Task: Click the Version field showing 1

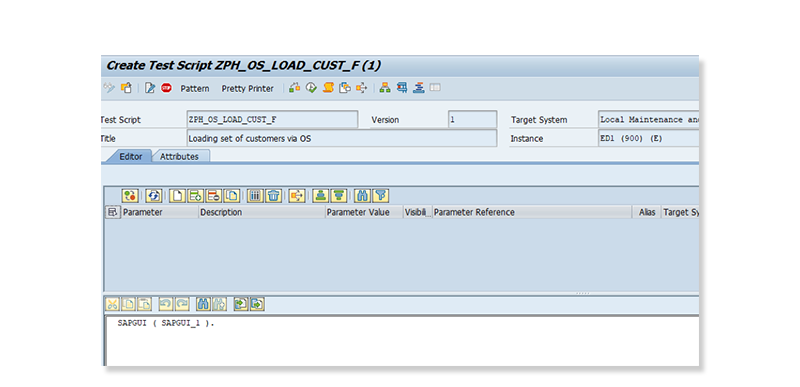Action: tap(472, 120)
